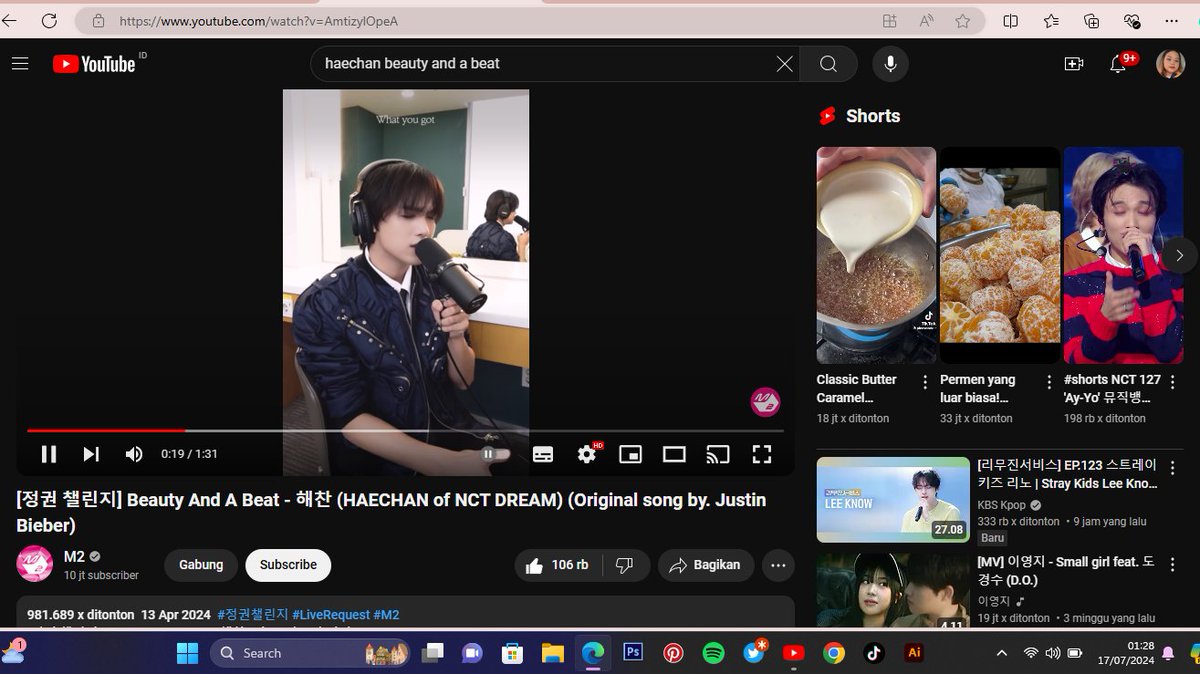Click the taskbar Search box
Image resolution: width=1200 pixels, height=674 pixels.
[311, 653]
